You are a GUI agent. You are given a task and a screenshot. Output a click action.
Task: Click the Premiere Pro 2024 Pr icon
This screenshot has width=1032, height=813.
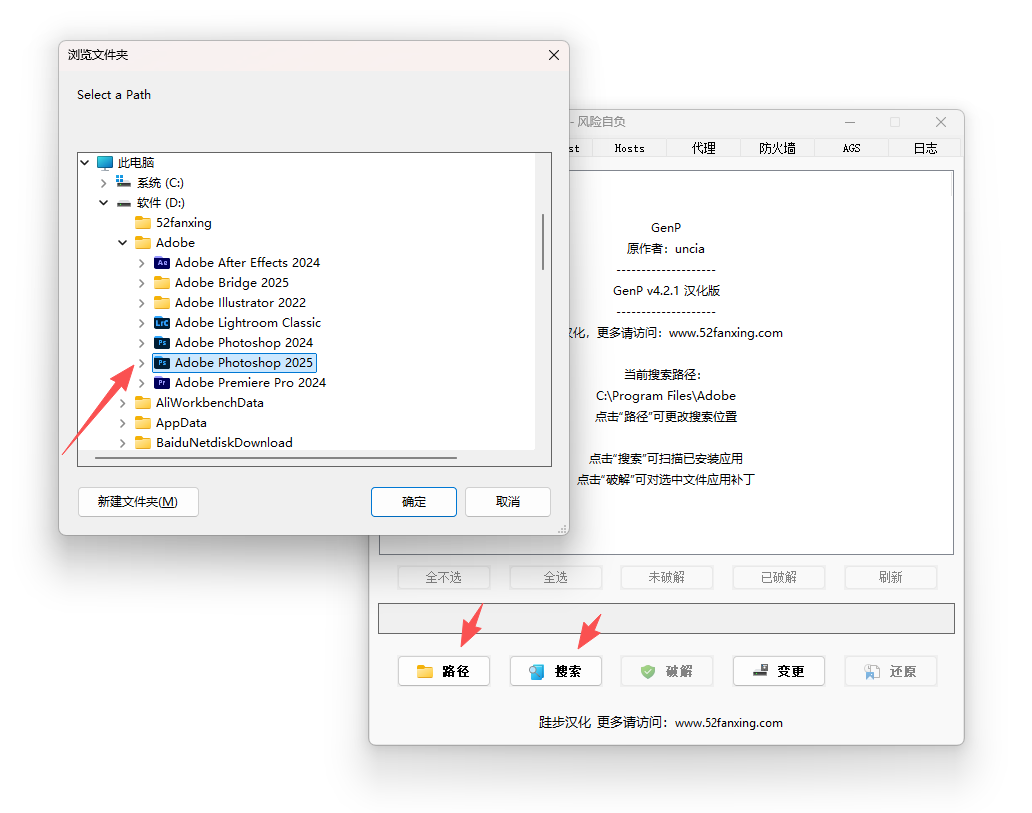click(x=162, y=382)
